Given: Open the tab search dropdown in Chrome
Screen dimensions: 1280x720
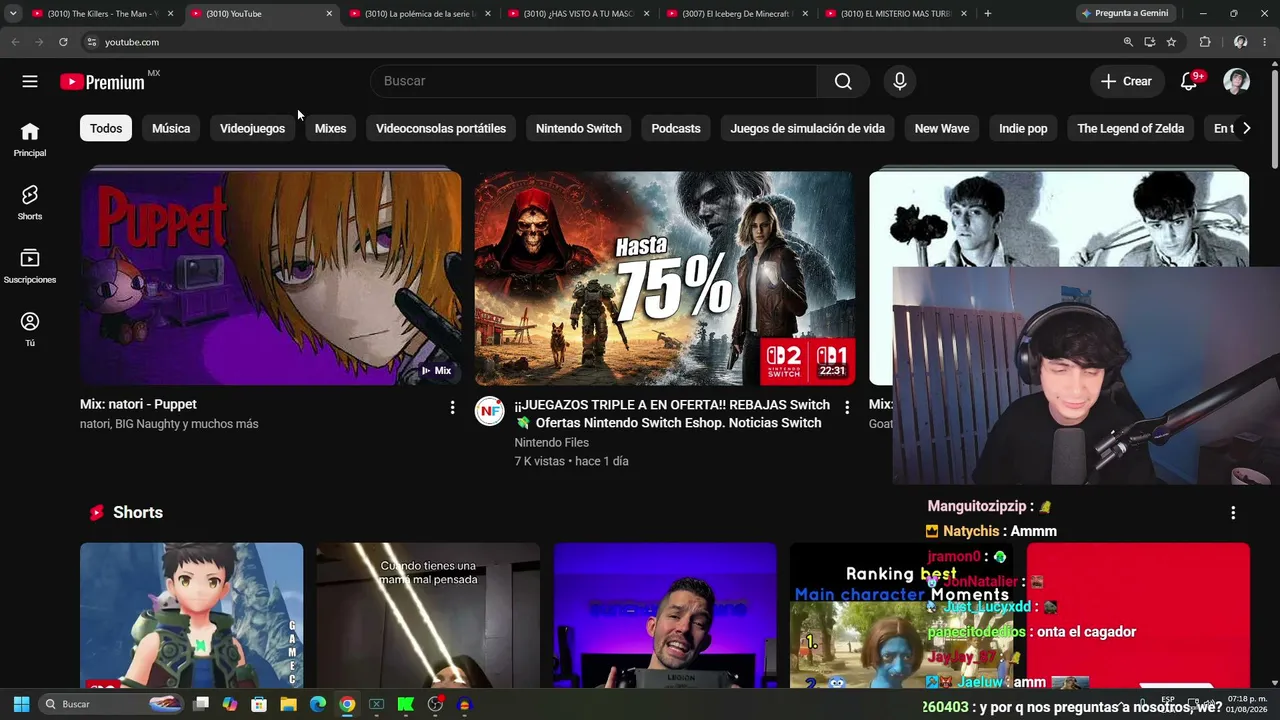Looking at the screenshot, I should click(x=13, y=13).
